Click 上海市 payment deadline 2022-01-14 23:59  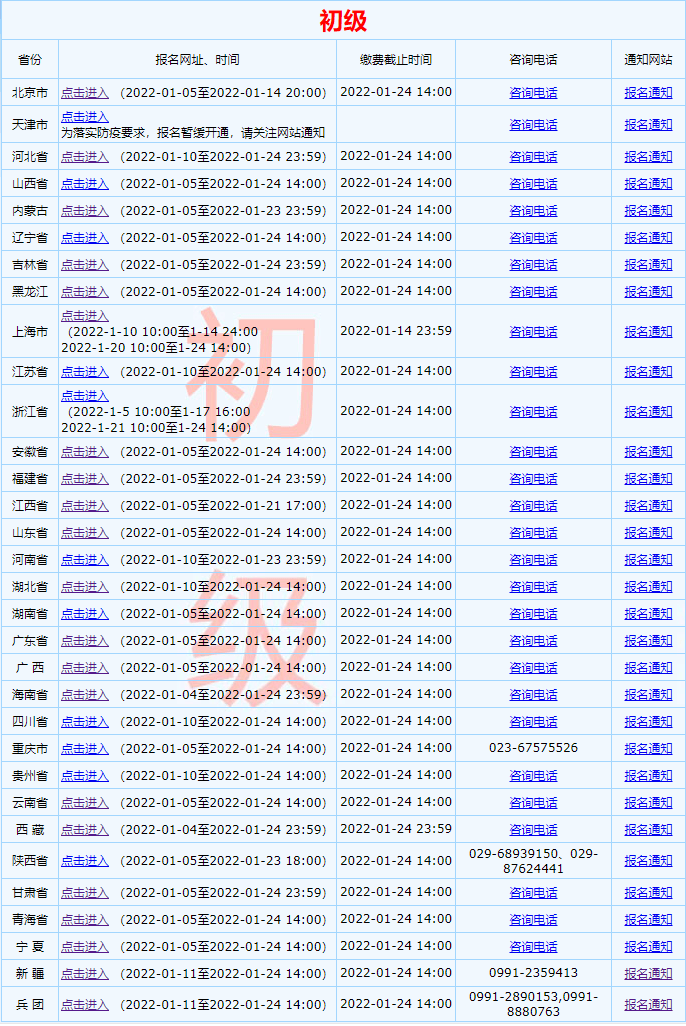tap(396, 331)
